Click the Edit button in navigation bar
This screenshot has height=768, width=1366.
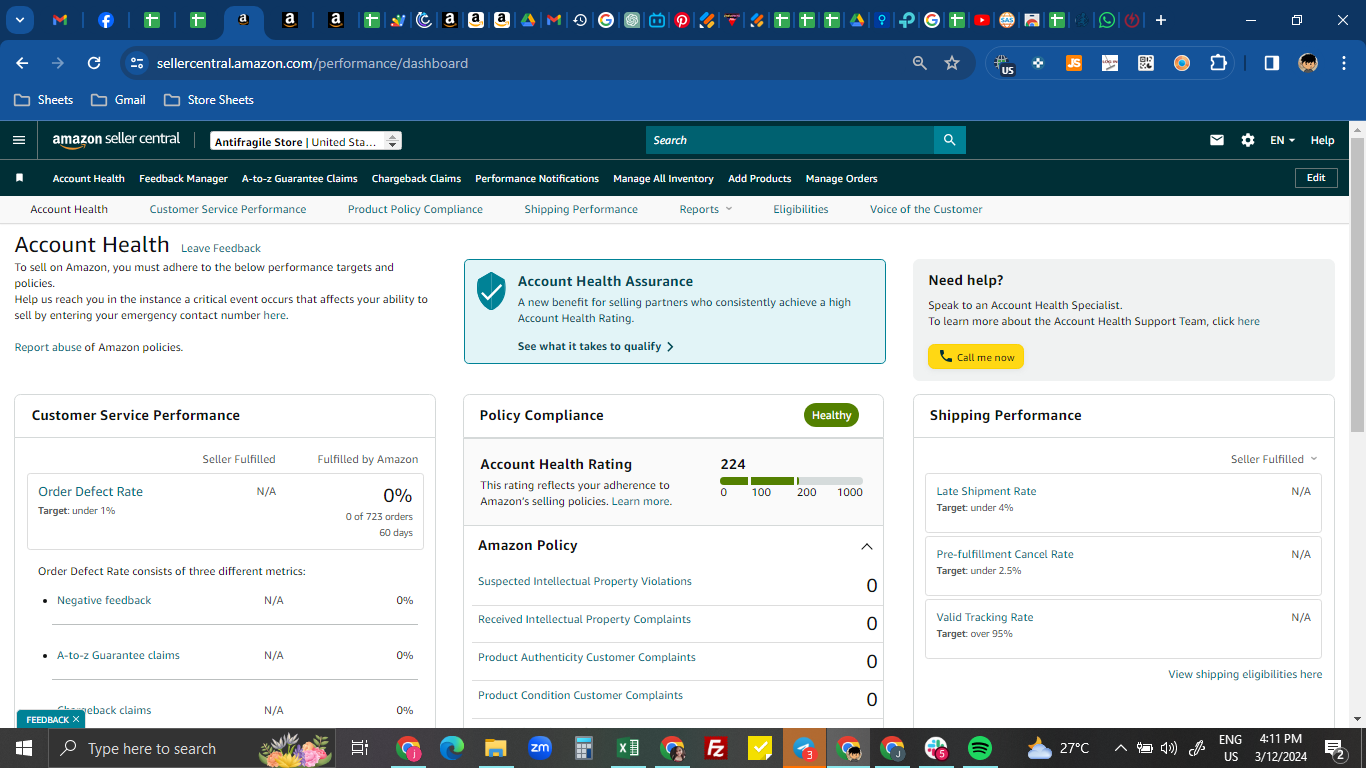[1316, 178]
